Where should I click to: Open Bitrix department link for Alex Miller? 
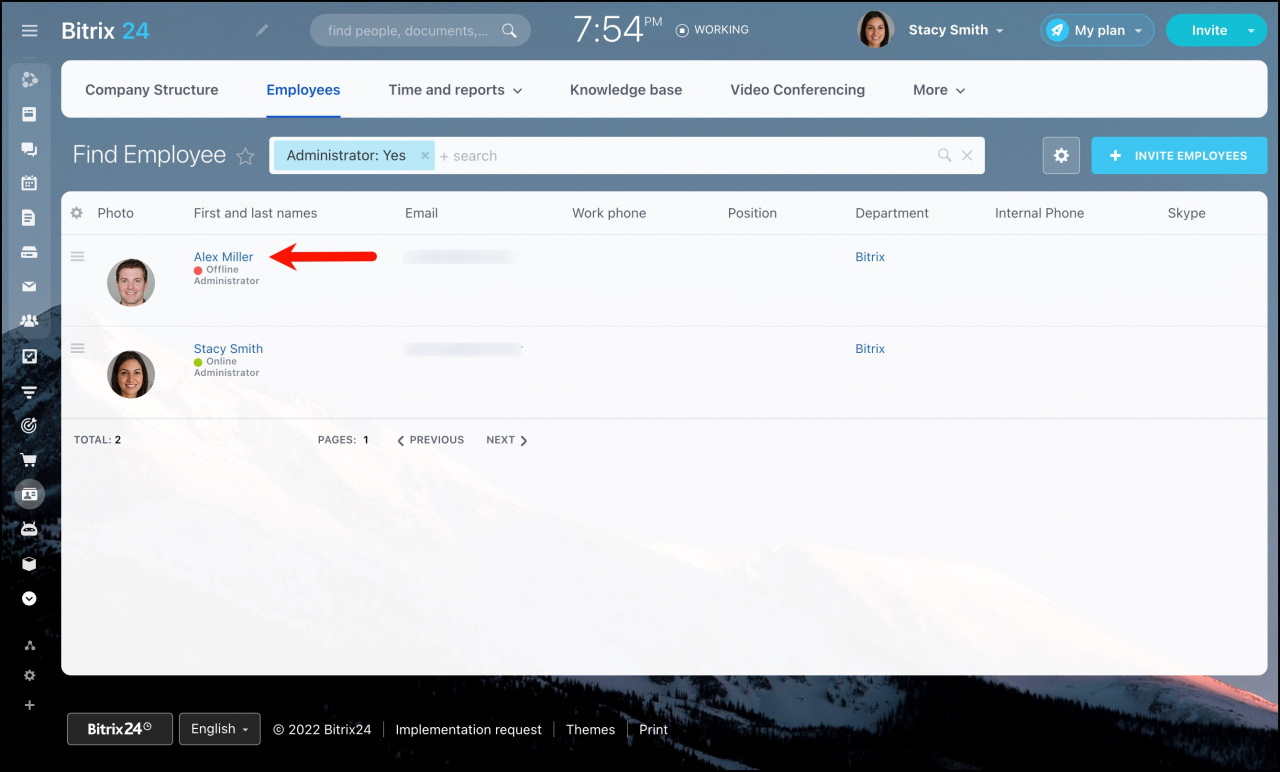point(870,257)
